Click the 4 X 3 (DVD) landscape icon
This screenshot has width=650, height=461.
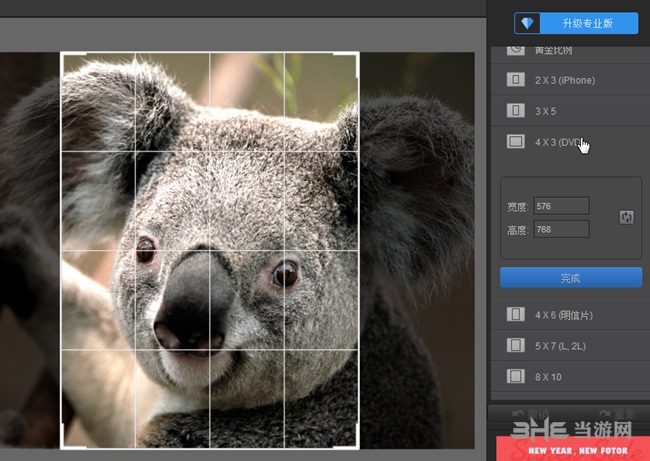(x=516, y=141)
